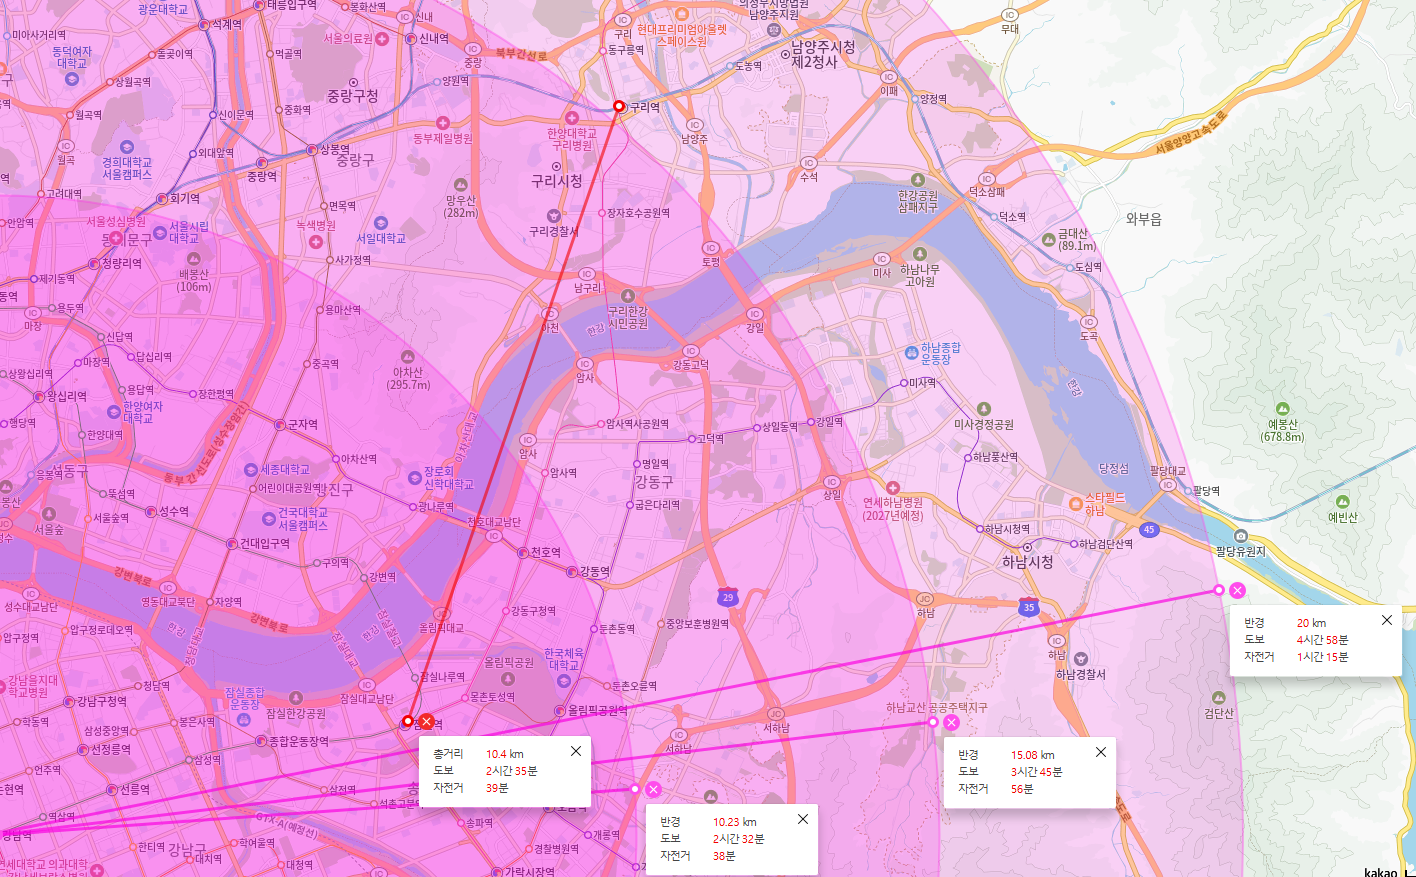1416x877 pixels.
Task: Remove the 10.23 km radius circle via pink X
Action: (654, 789)
